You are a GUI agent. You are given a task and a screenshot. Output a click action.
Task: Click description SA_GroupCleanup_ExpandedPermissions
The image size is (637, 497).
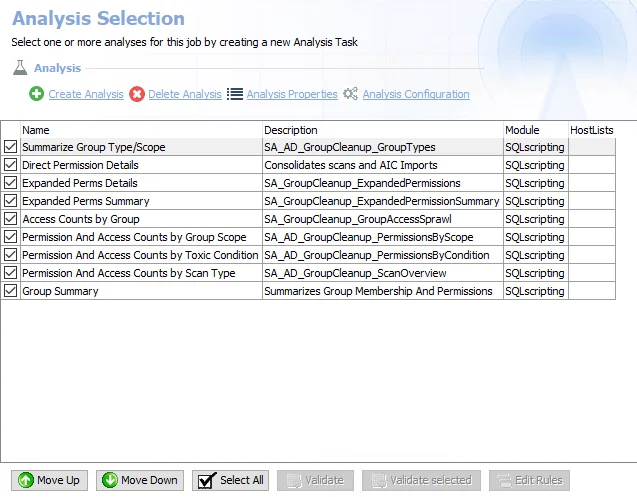click(362, 183)
